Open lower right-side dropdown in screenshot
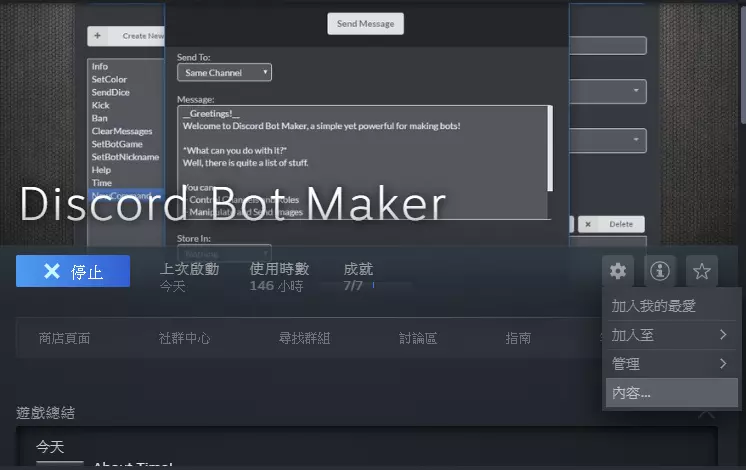 pyautogui.click(x=608, y=140)
